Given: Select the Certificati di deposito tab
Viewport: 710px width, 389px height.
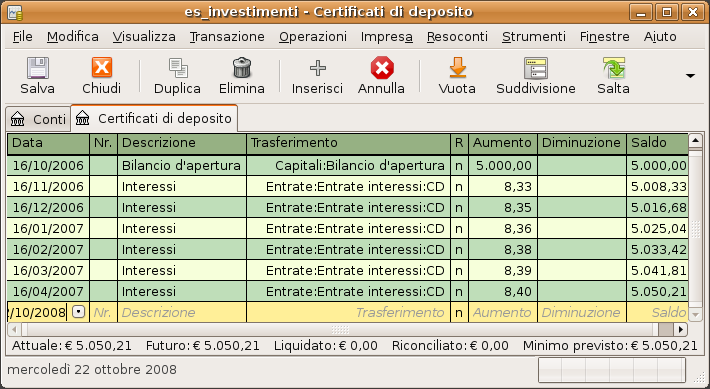Looking at the screenshot, I should pos(154,118).
